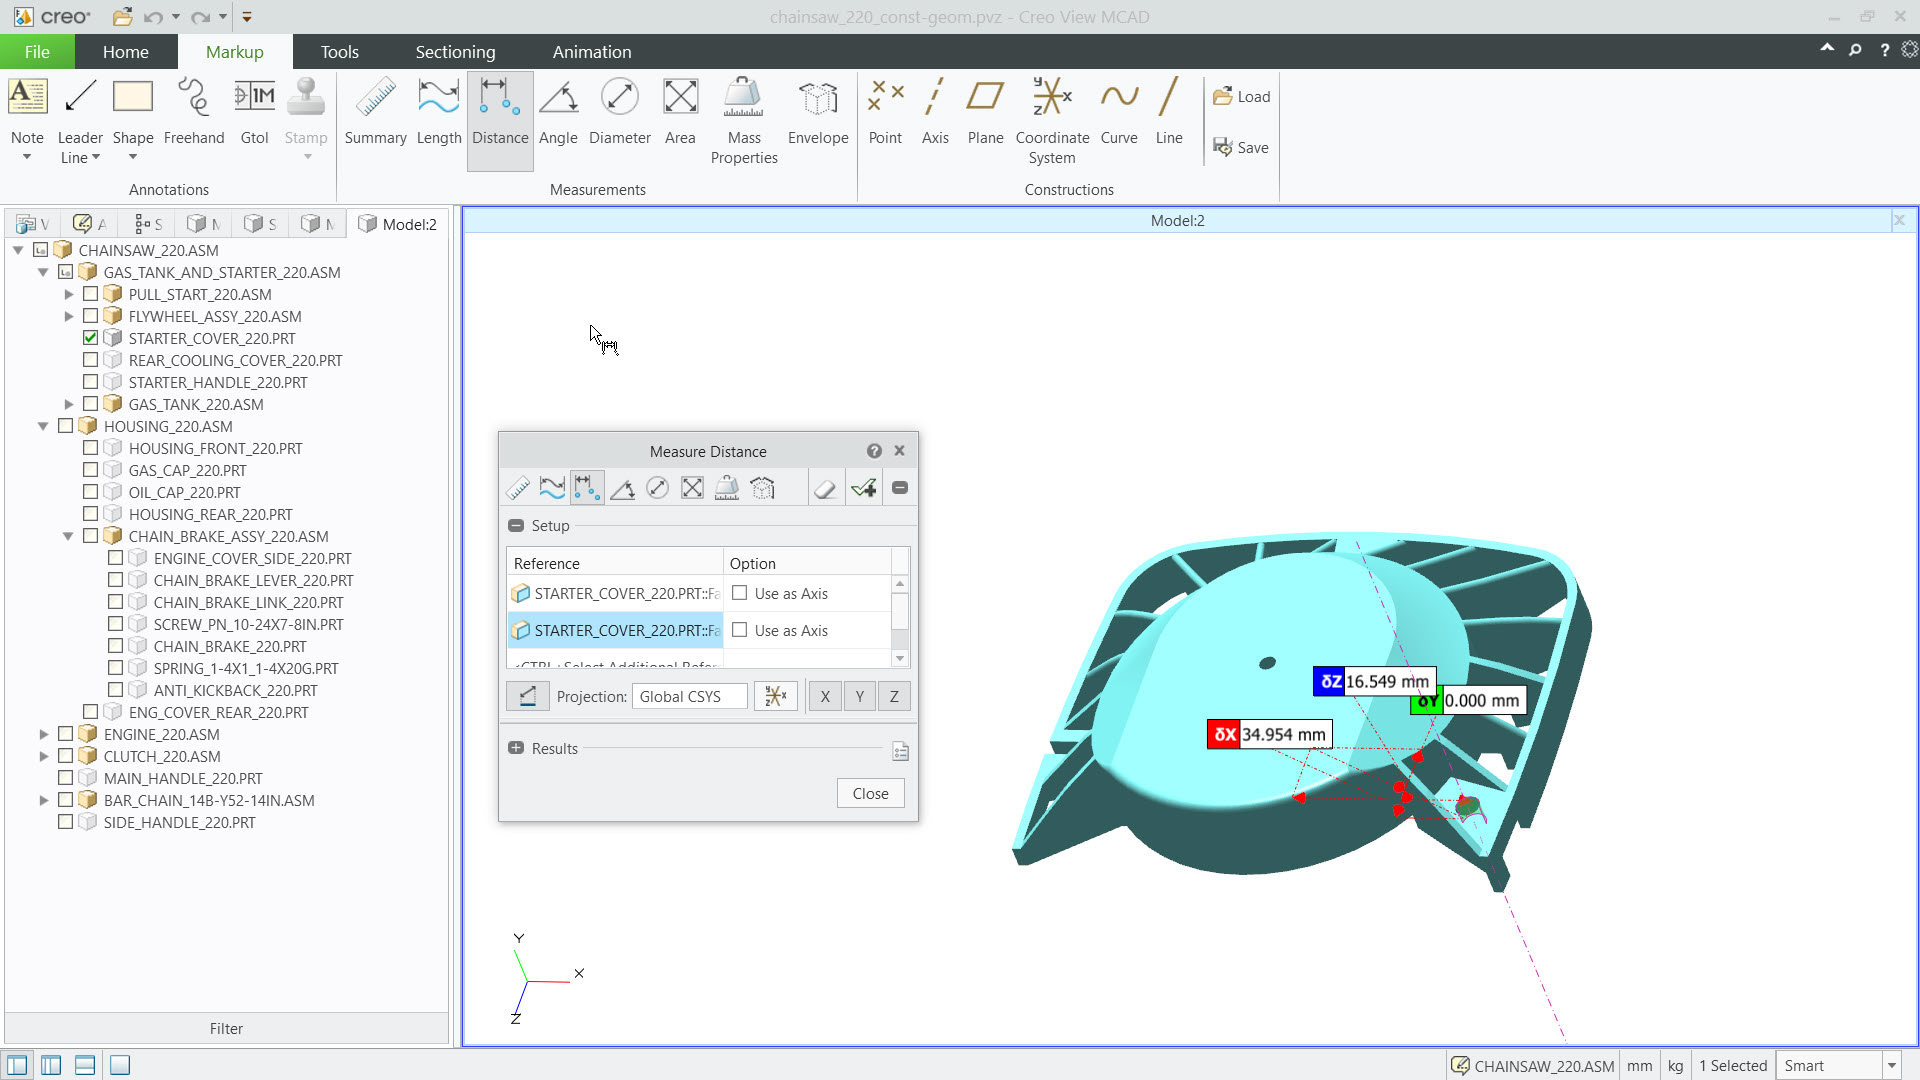The height and width of the screenshot is (1080, 1920).
Task: Click the Save markup button
Action: 1241,147
